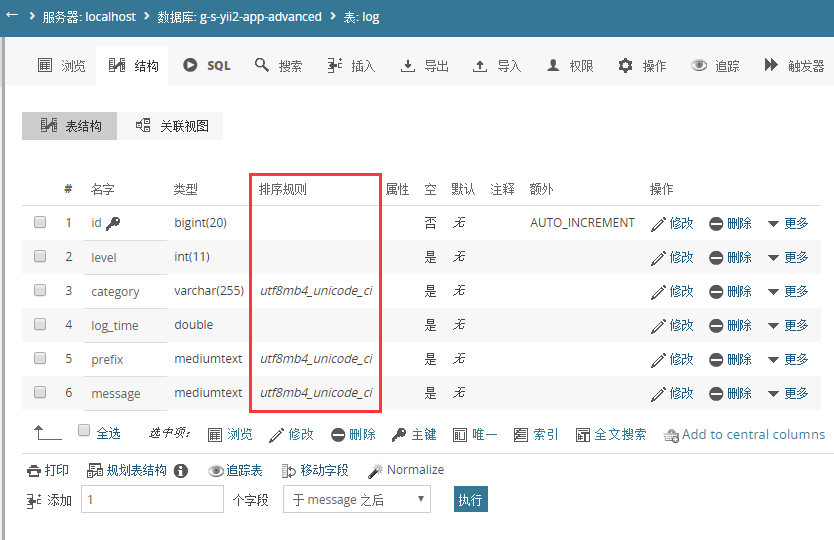
Task: Click the number of columns input field
Action: click(x=152, y=499)
